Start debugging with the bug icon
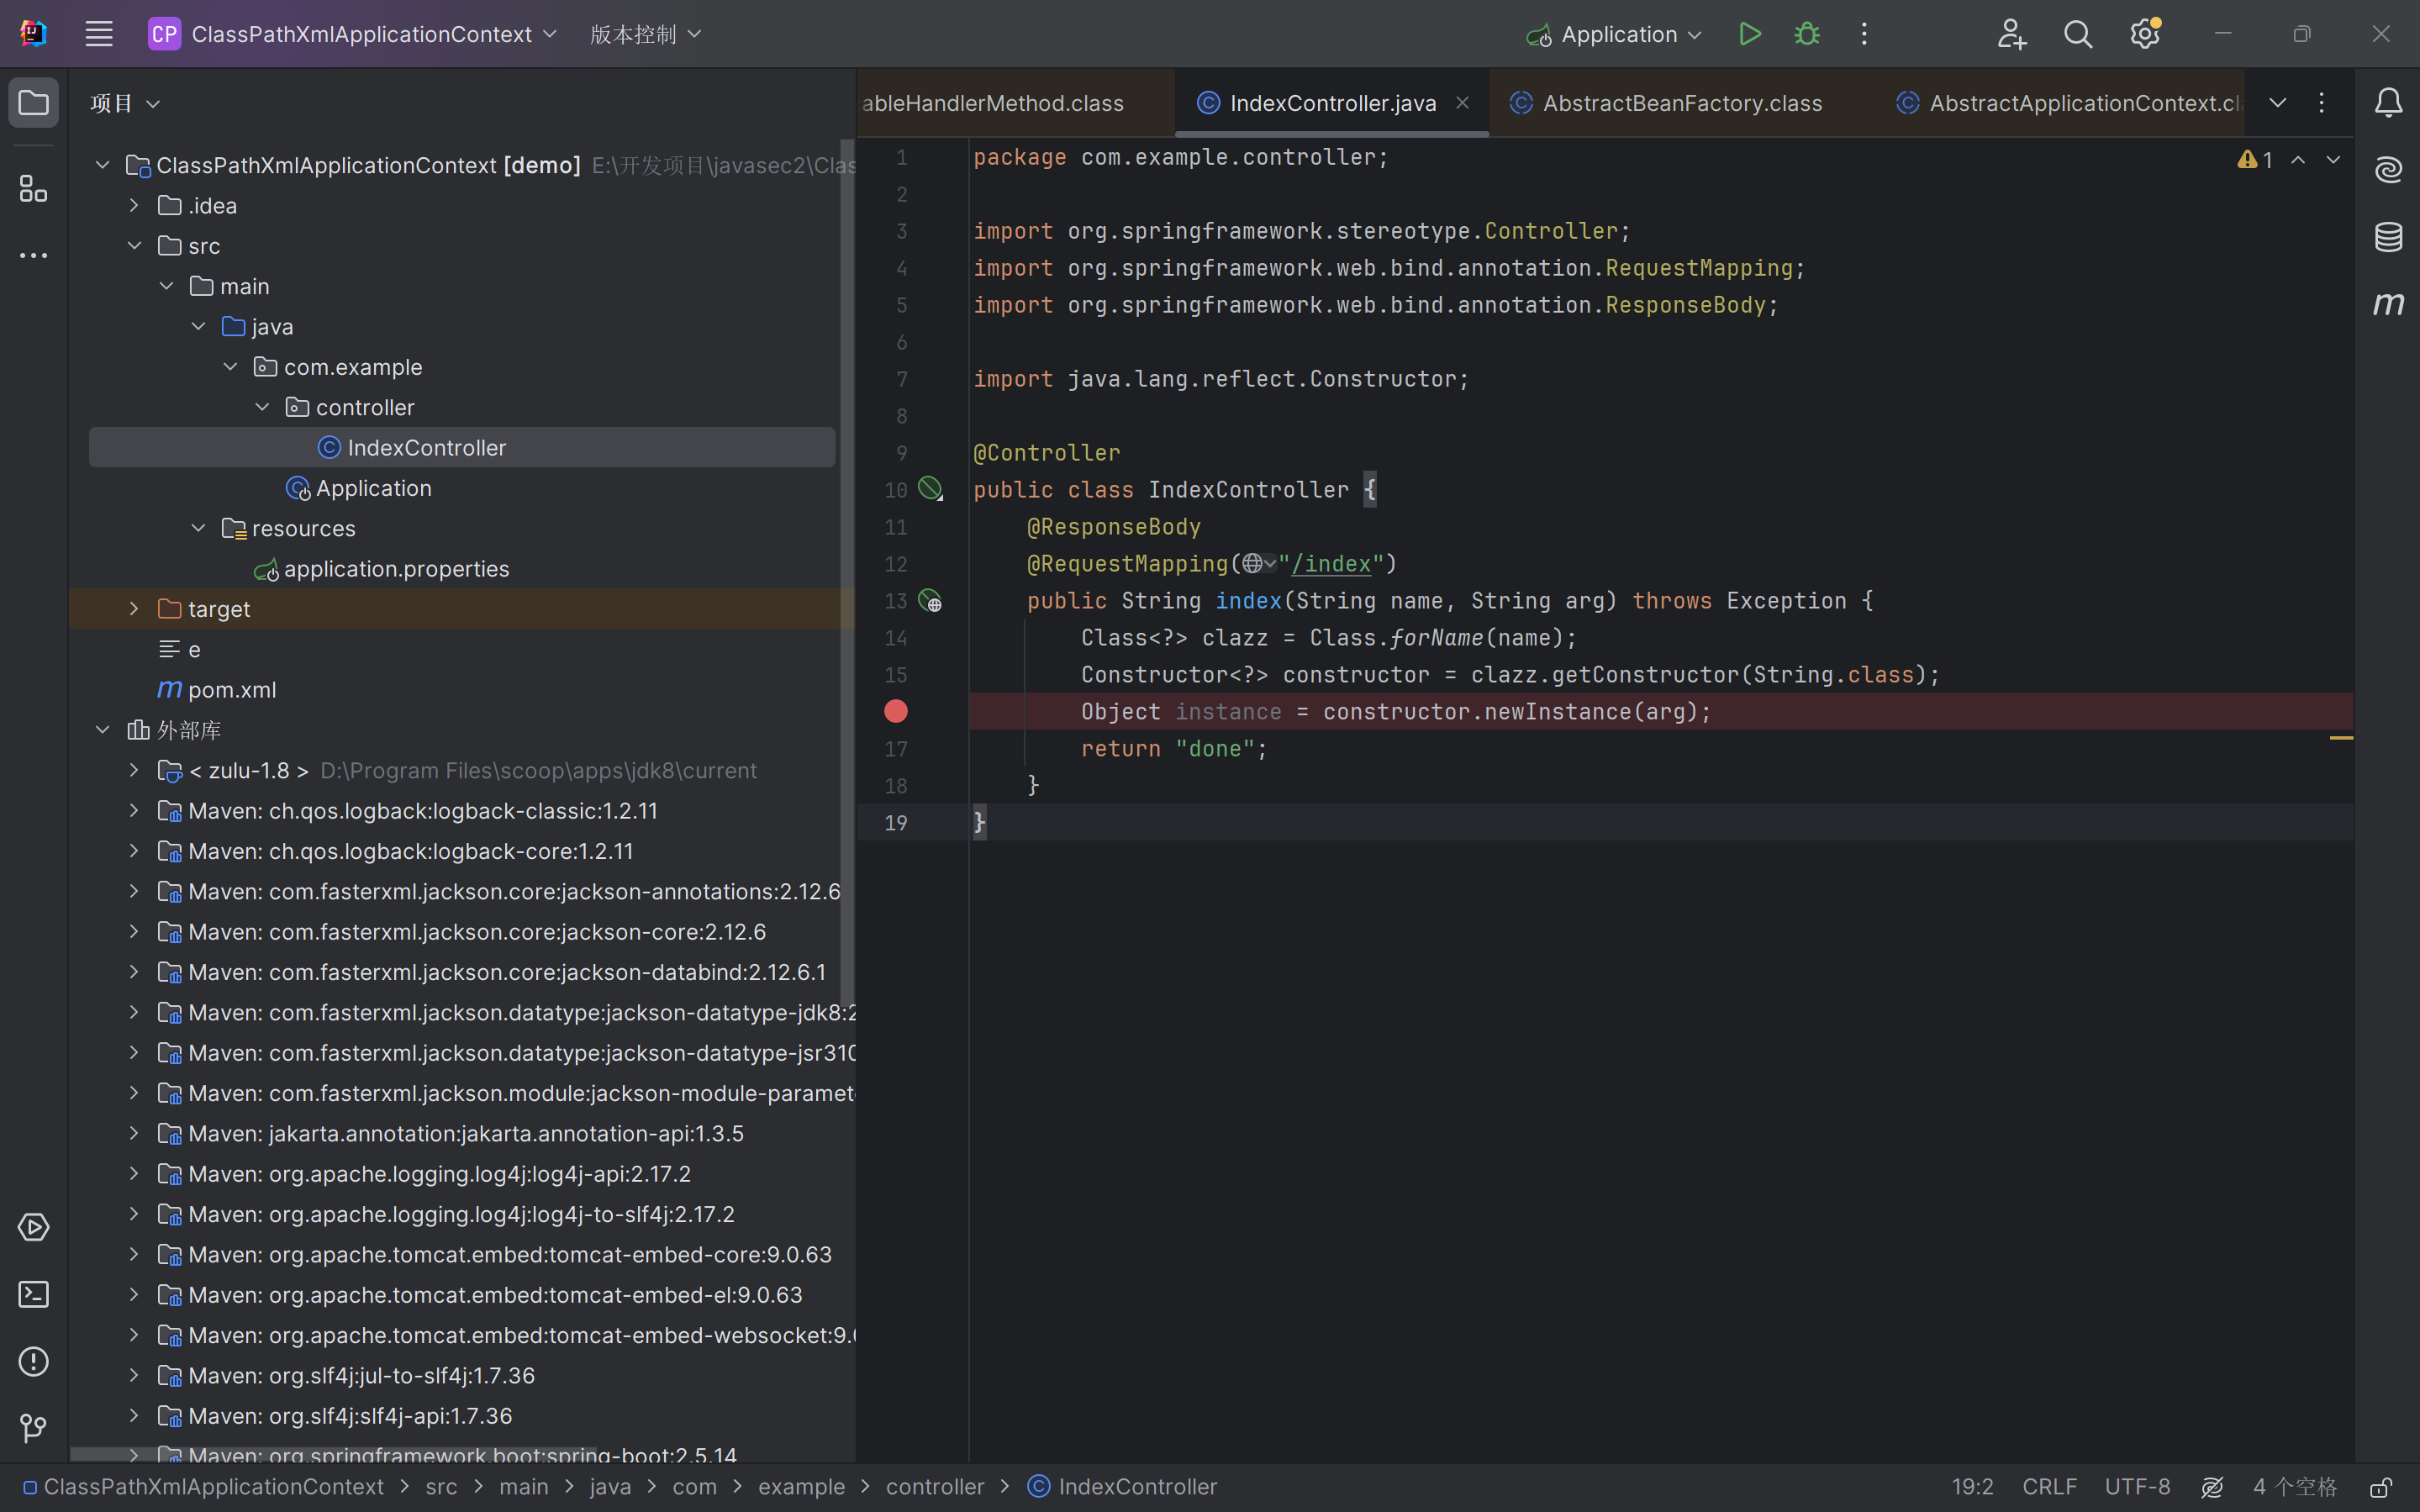The image size is (2420, 1512). click(x=1806, y=34)
